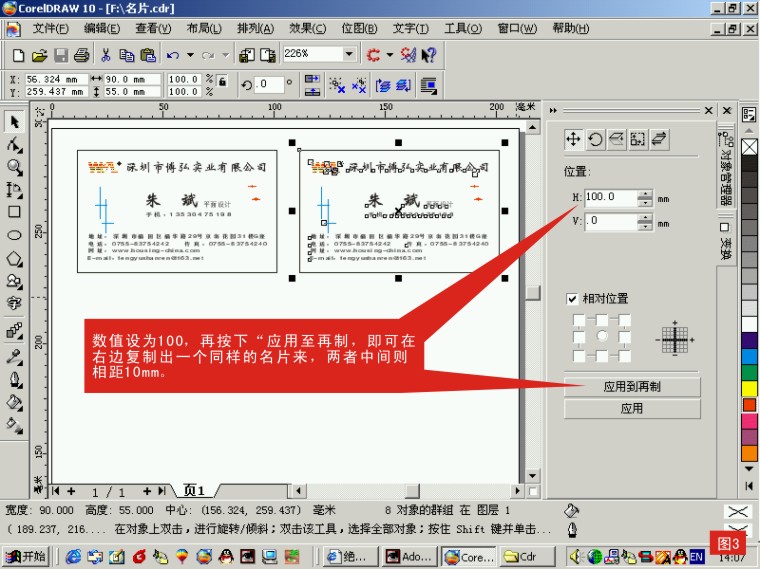760x569 pixels.
Task: Select the Pick tool in the toolbox
Action: (x=15, y=121)
